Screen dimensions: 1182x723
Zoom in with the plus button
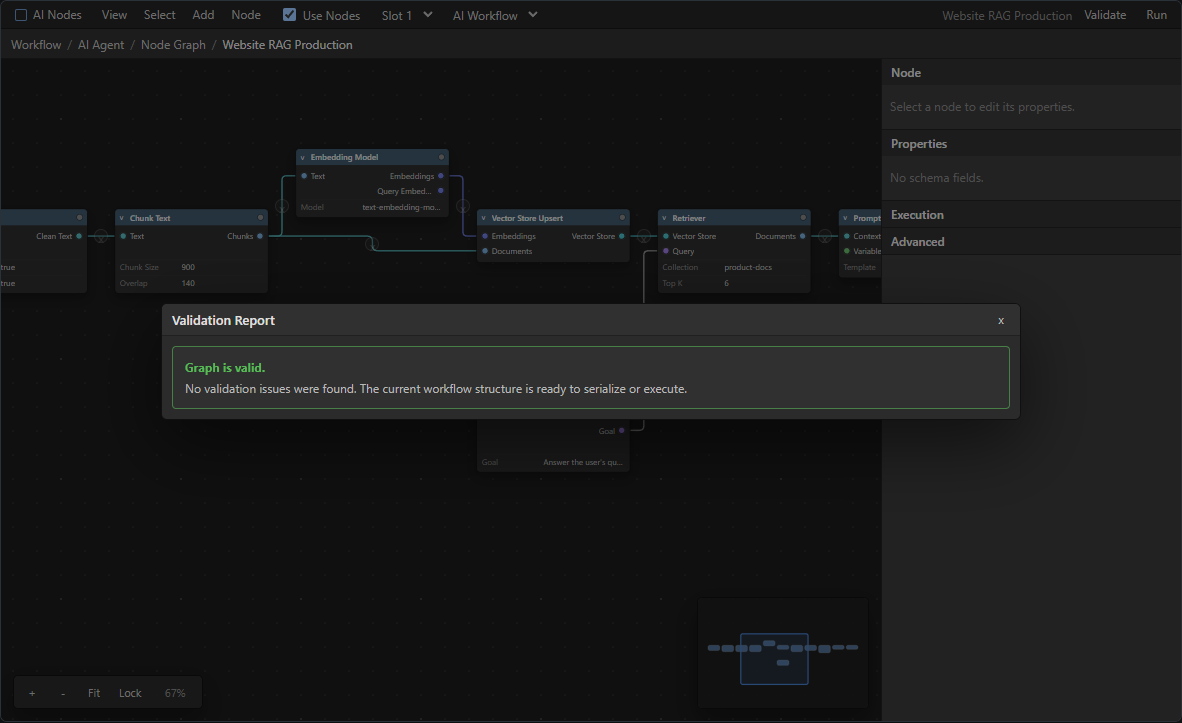pyautogui.click(x=32, y=693)
